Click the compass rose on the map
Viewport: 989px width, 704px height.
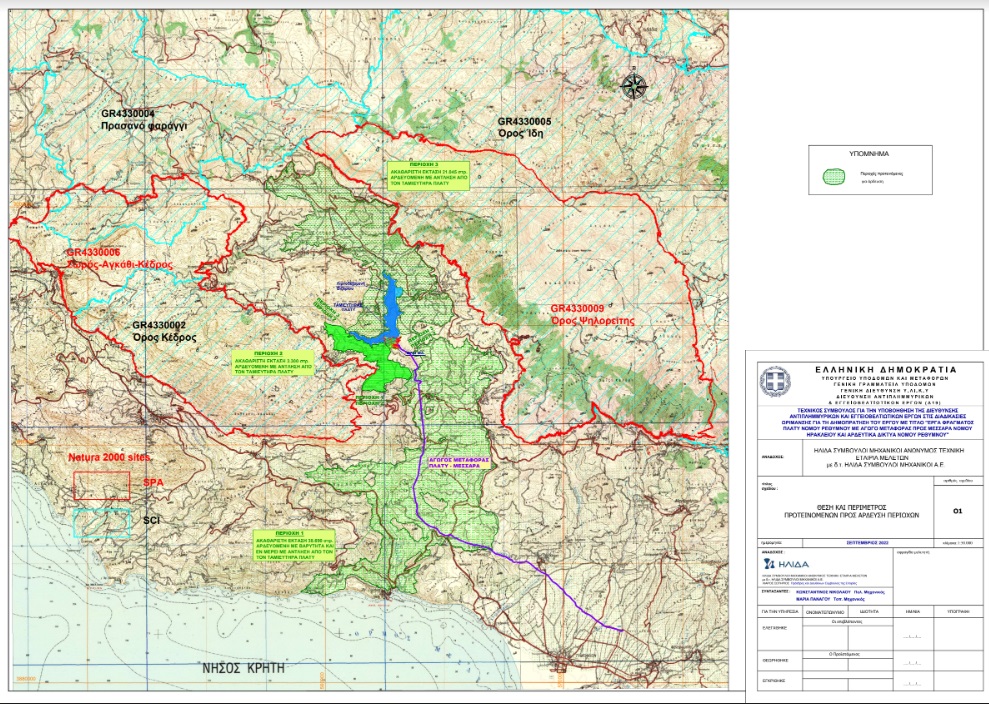click(x=635, y=86)
